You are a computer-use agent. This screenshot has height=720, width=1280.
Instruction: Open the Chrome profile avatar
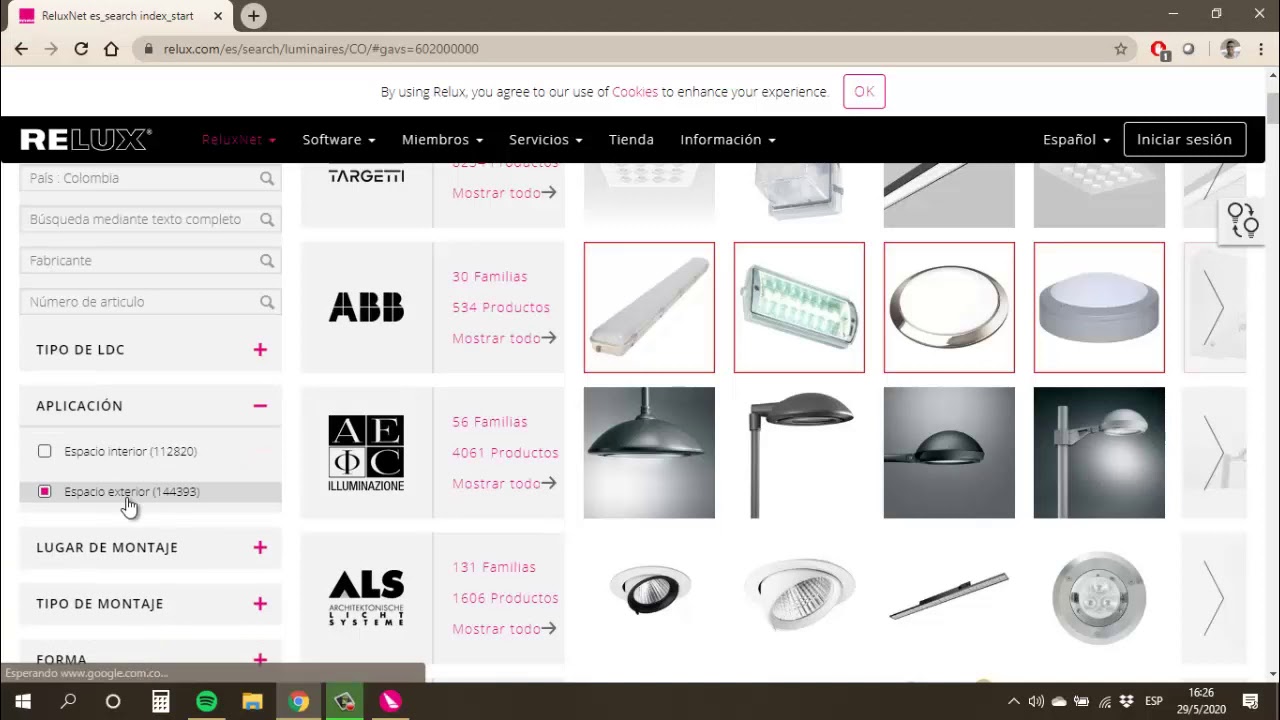click(x=1231, y=49)
